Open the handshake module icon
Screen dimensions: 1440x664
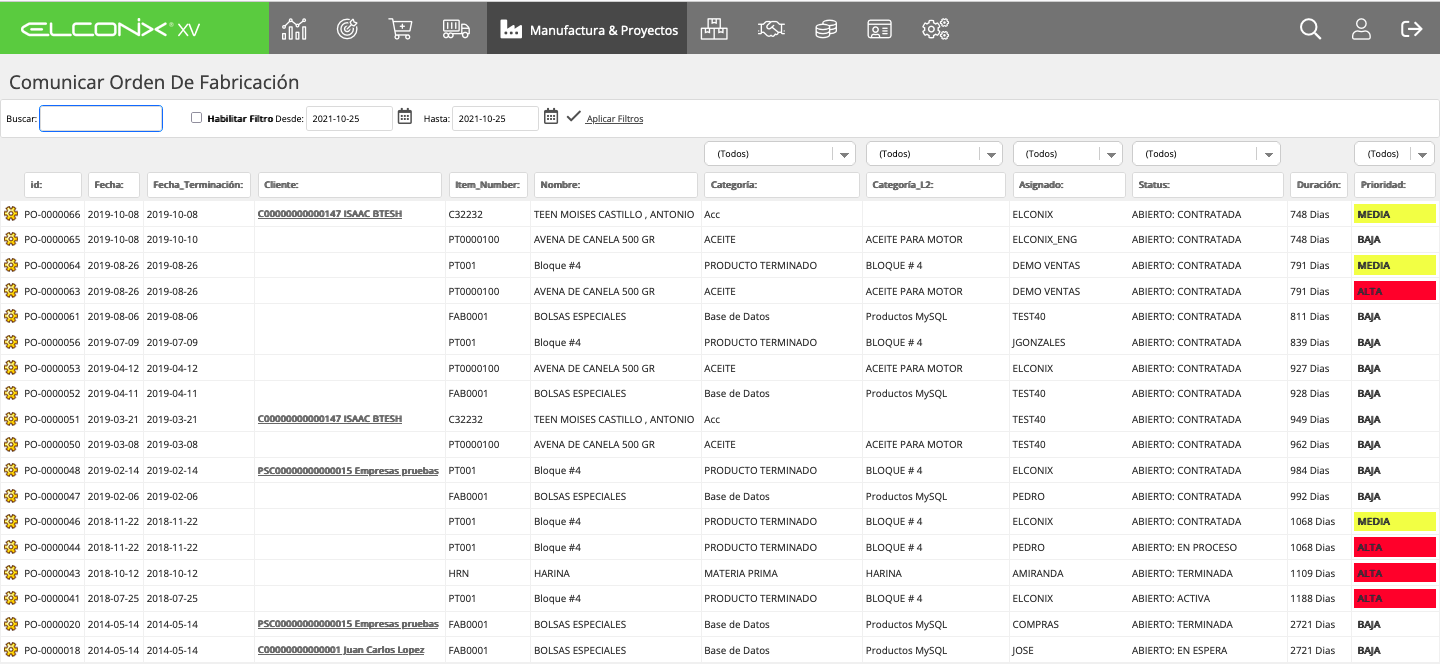point(771,29)
